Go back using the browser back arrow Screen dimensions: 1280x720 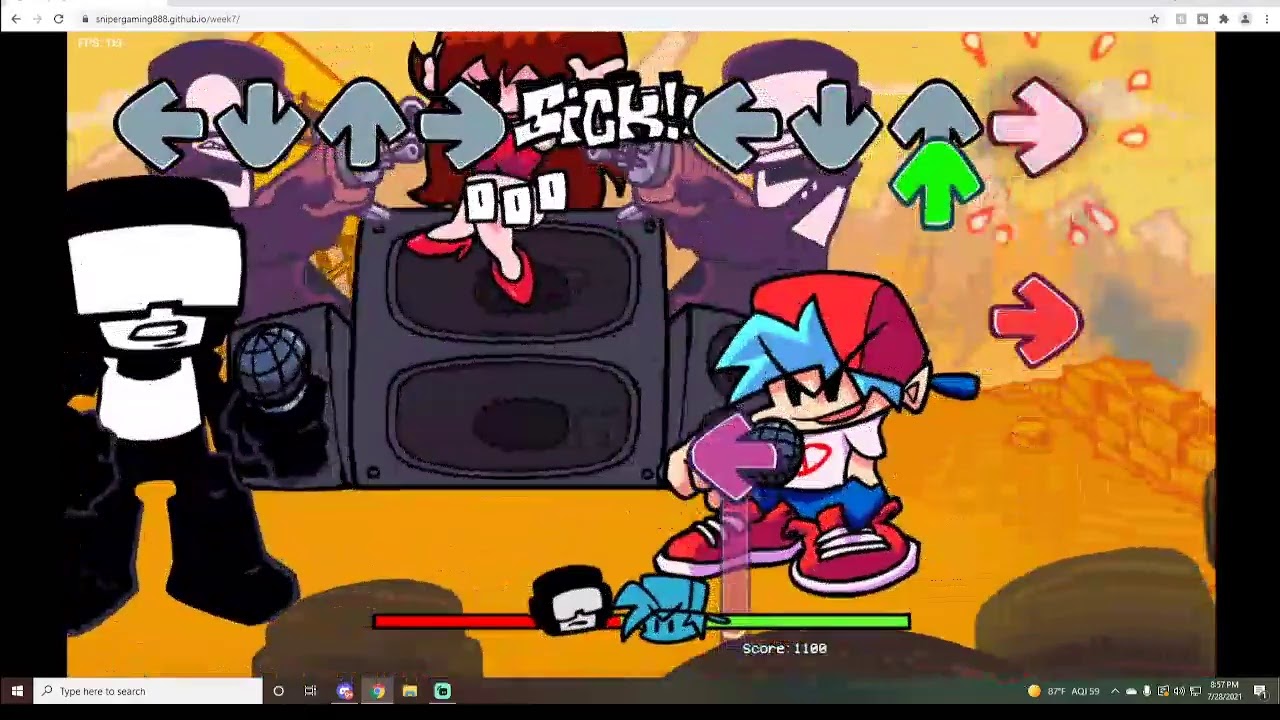15,19
